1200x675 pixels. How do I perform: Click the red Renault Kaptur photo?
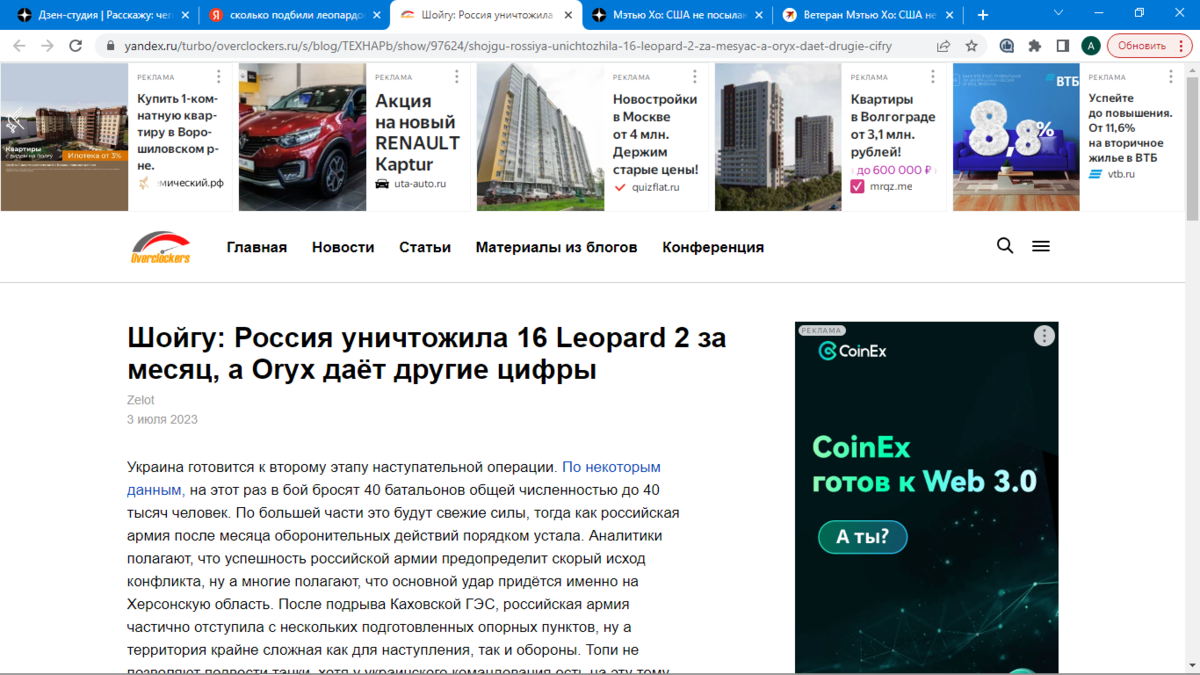tap(303, 137)
